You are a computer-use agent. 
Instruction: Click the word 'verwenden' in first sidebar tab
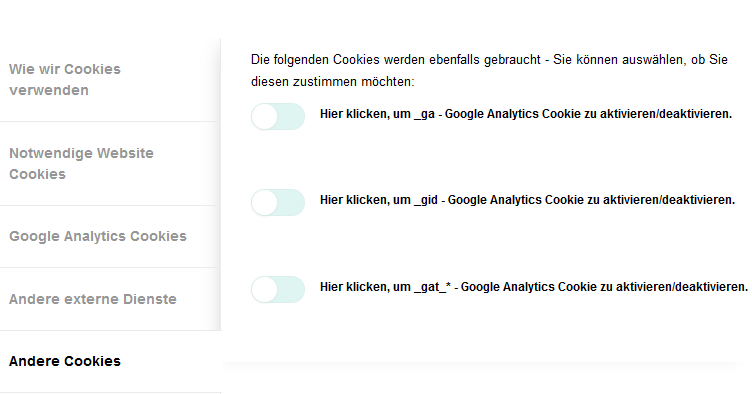(49, 90)
